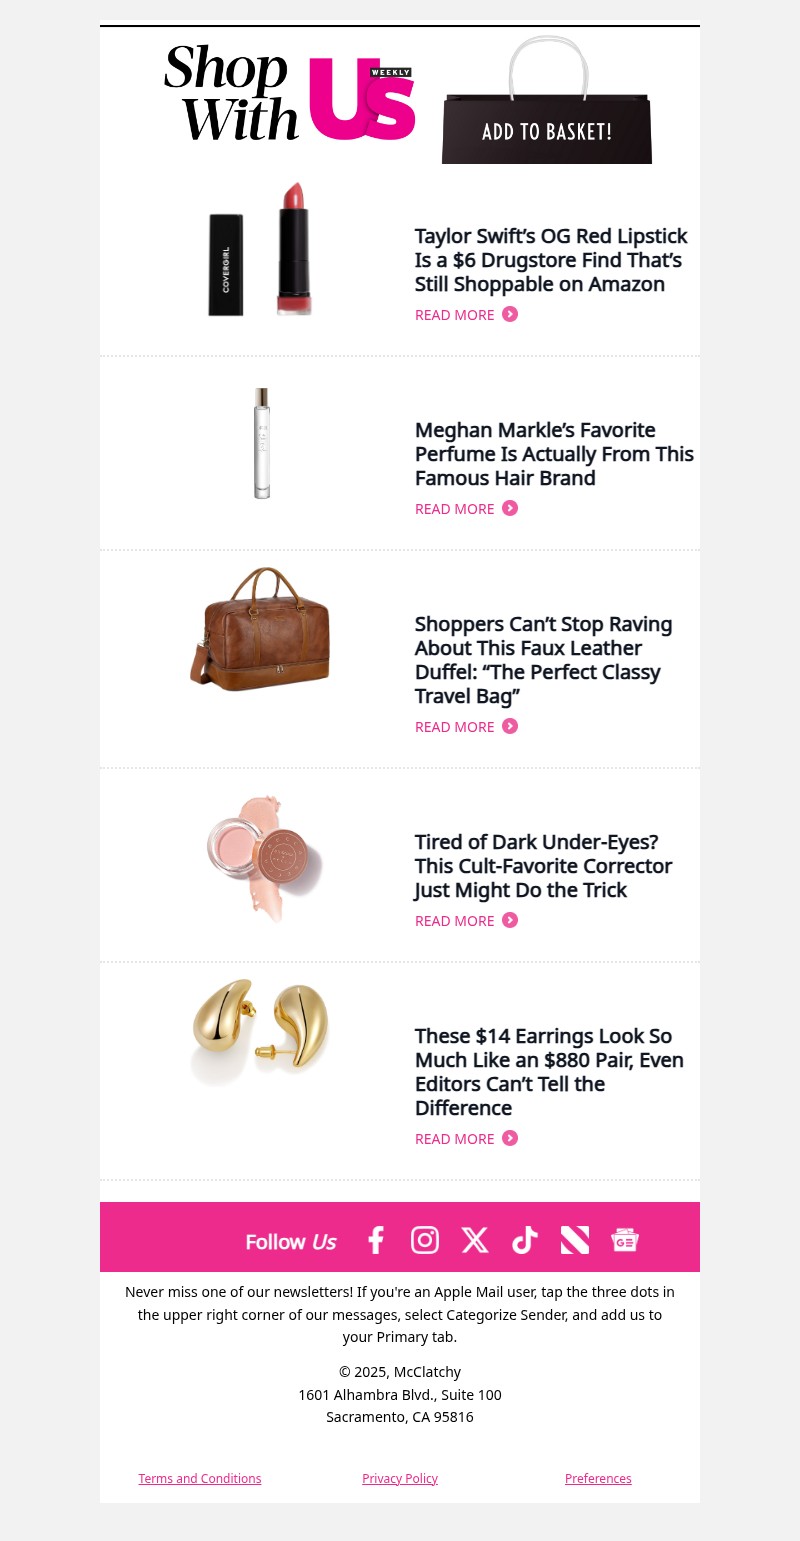Open the Terms and Conditions link
Image resolution: width=800 pixels, height=1541 pixels.
(200, 1479)
